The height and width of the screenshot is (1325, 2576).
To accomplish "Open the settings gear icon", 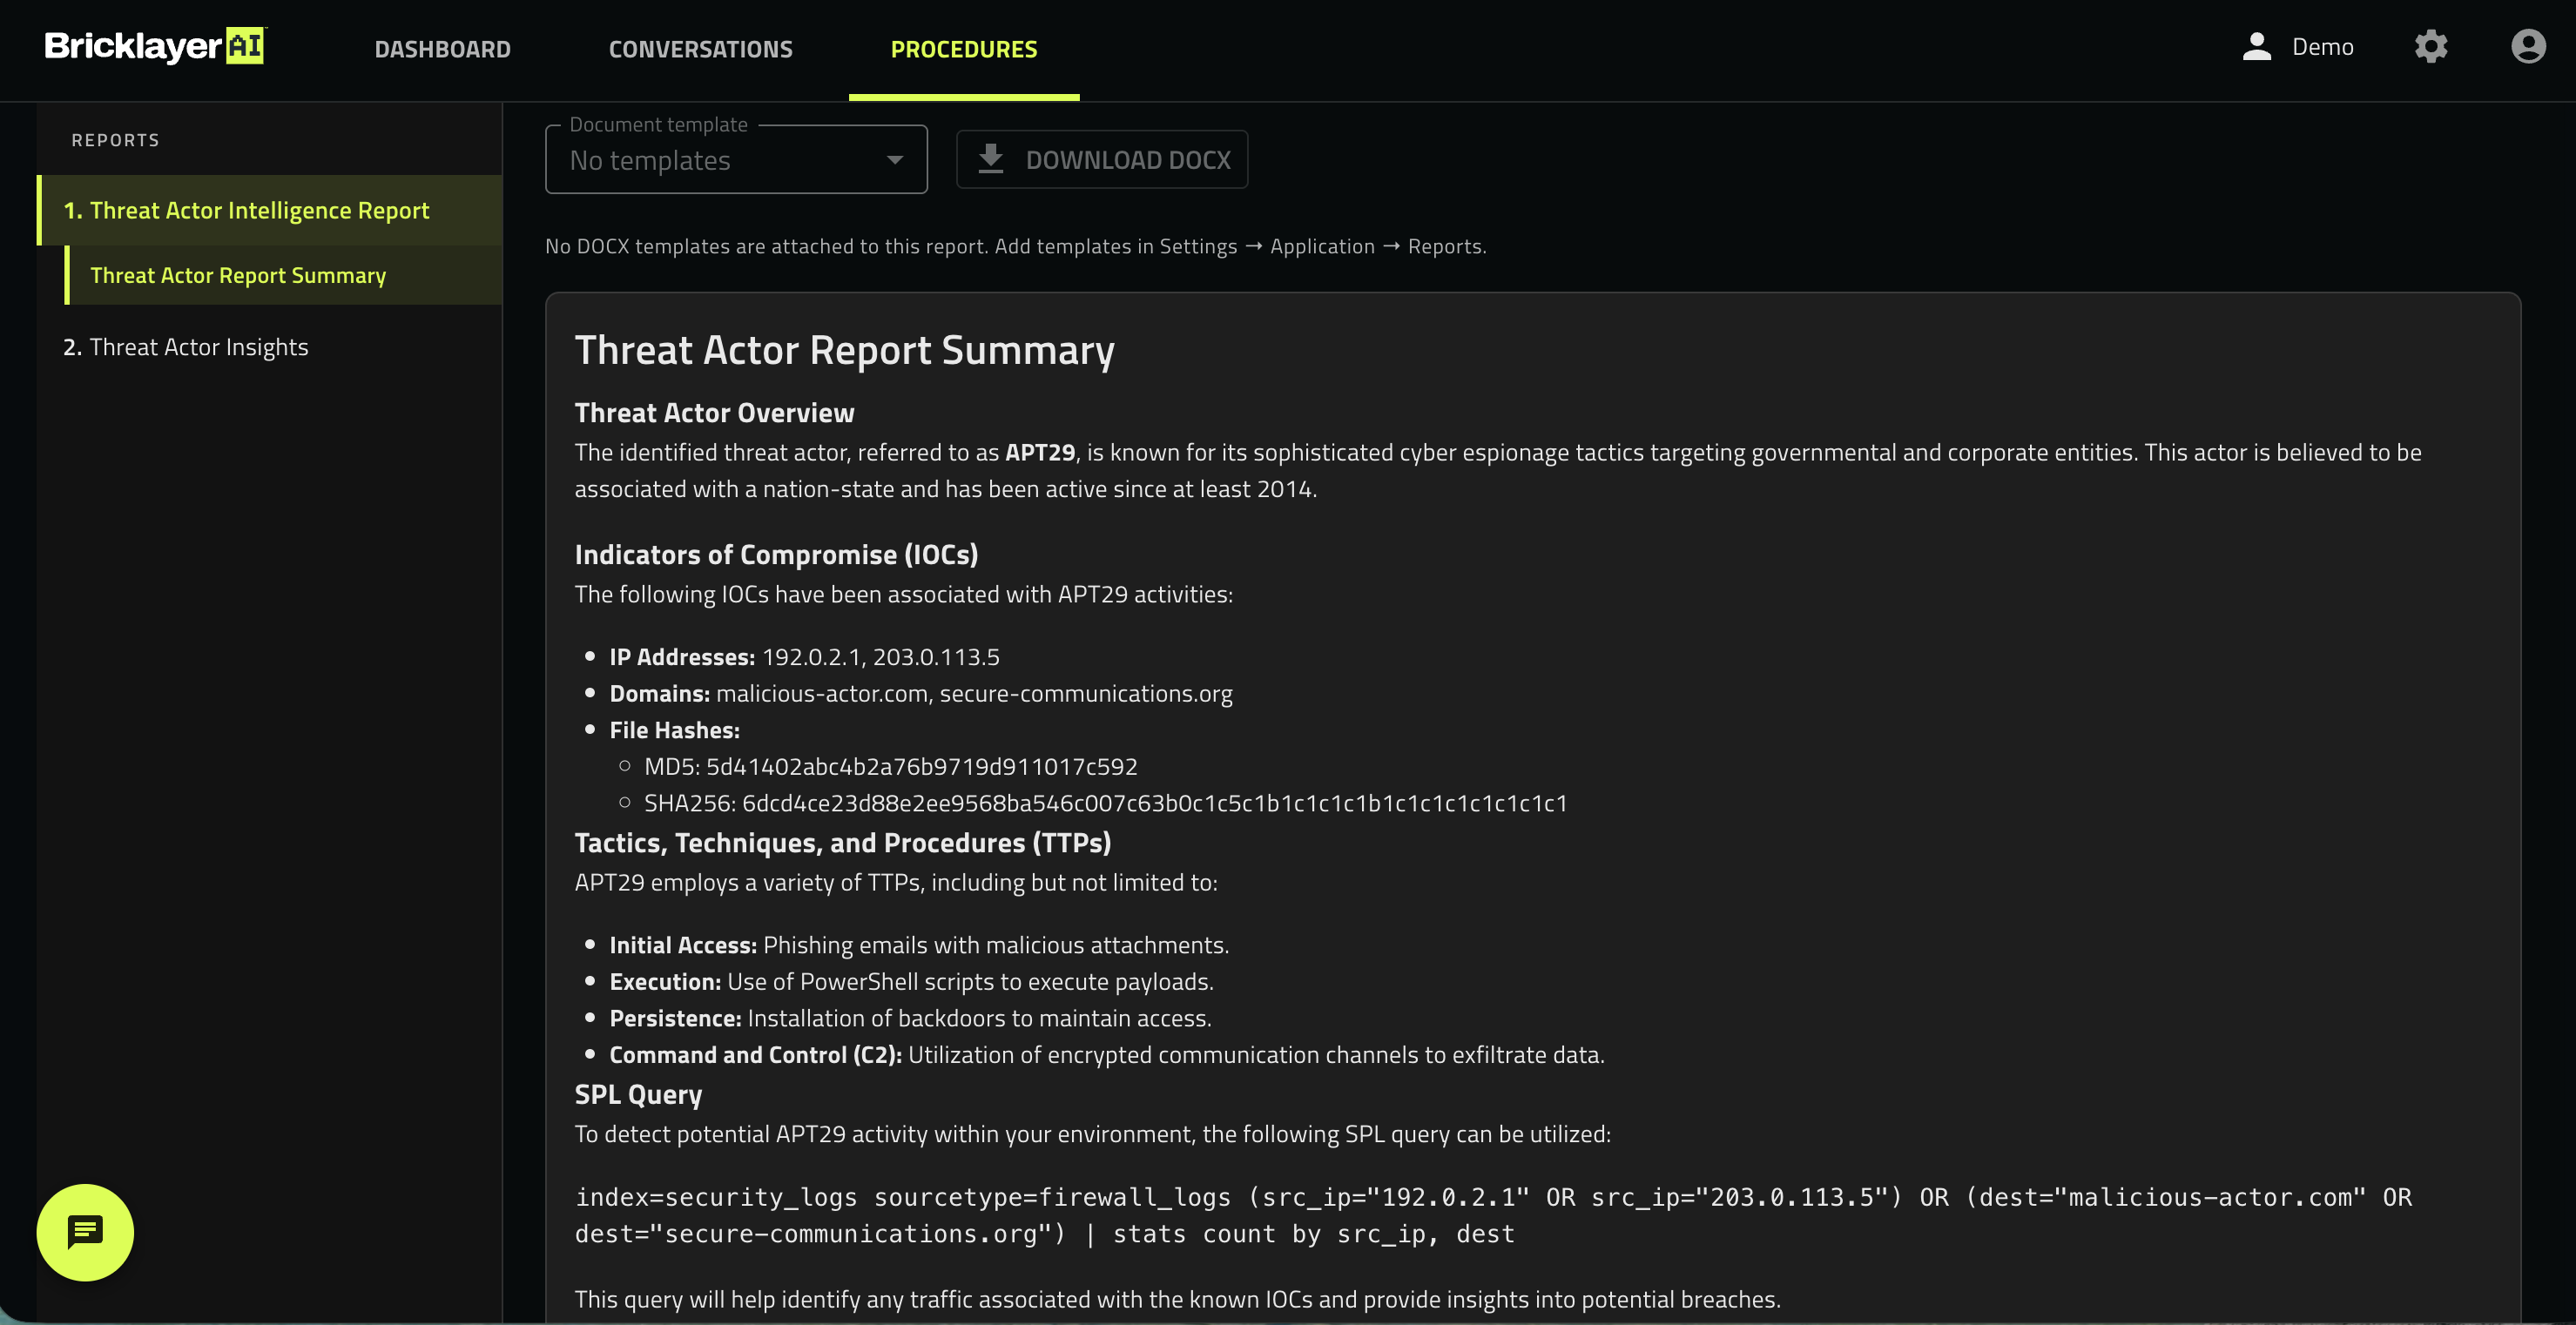I will tap(2431, 46).
